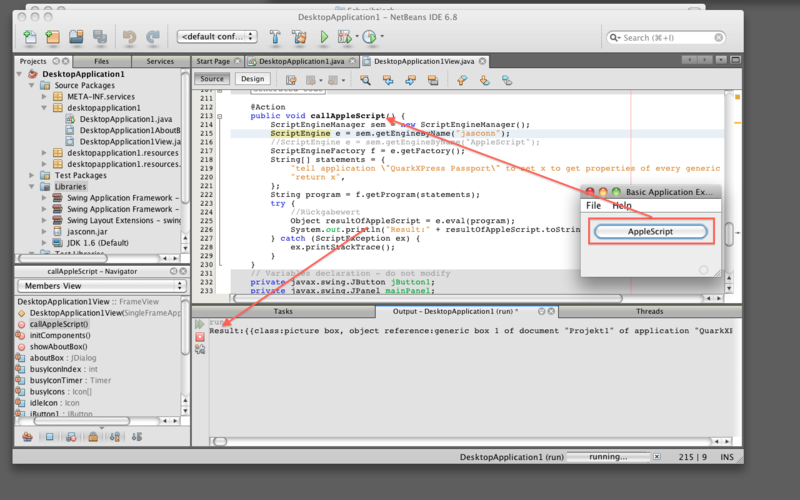The height and width of the screenshot is (500, 800).
Task: Click the Build Main Project hammer icon
Action: (275, 37)
